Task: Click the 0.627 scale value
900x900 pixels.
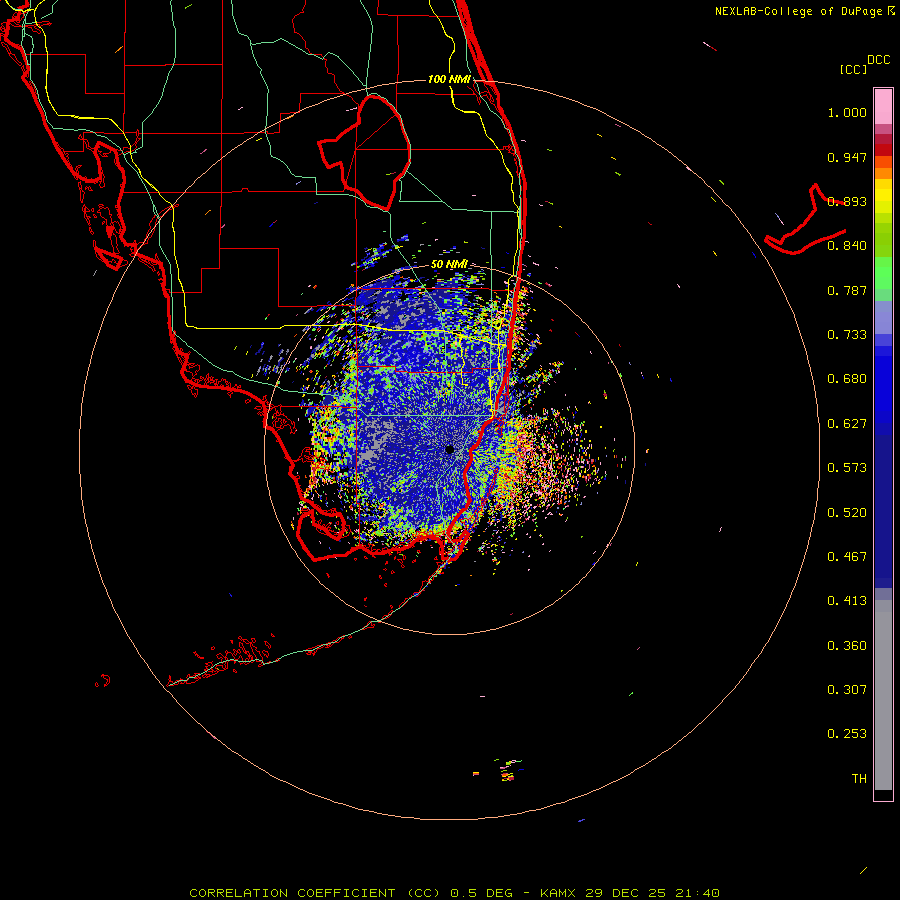Action: [x=847, y=424]
